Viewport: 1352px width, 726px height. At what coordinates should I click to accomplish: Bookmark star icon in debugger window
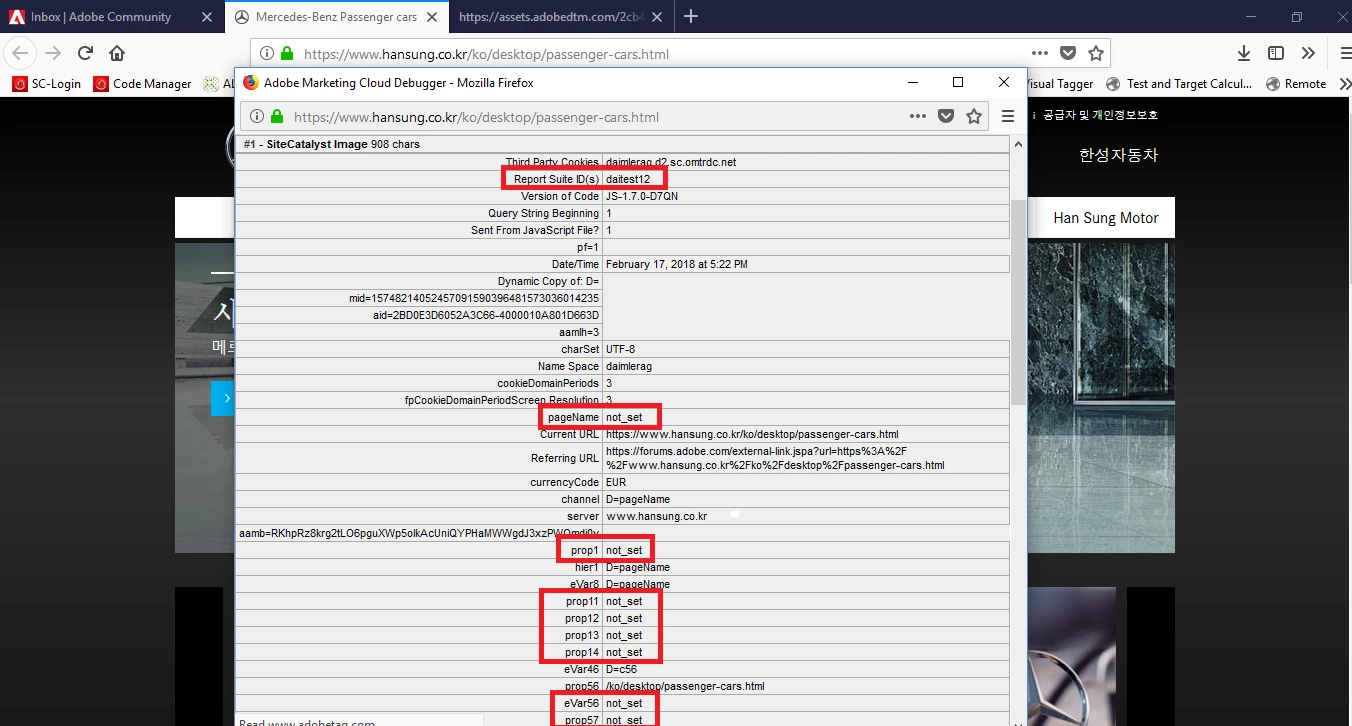[x=974, y=116]
